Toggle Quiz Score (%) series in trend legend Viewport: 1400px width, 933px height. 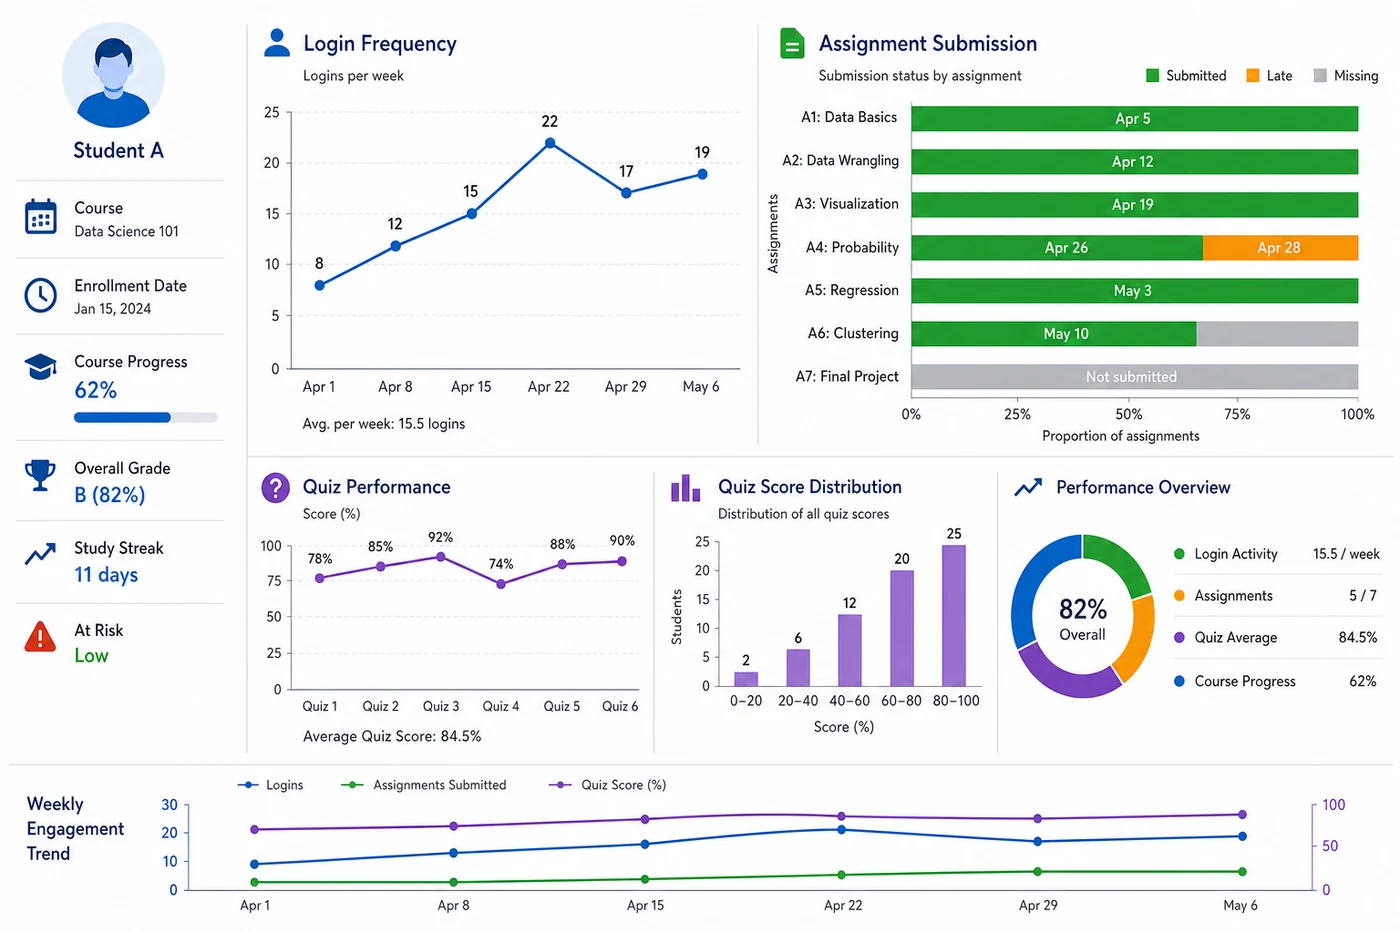(608, 785)
